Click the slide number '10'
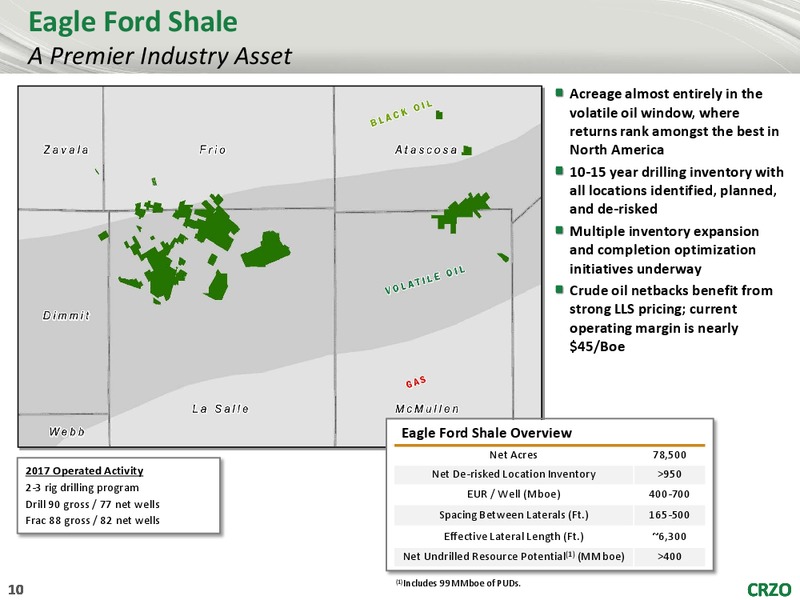The image size is (800, 600). [16, 589]
